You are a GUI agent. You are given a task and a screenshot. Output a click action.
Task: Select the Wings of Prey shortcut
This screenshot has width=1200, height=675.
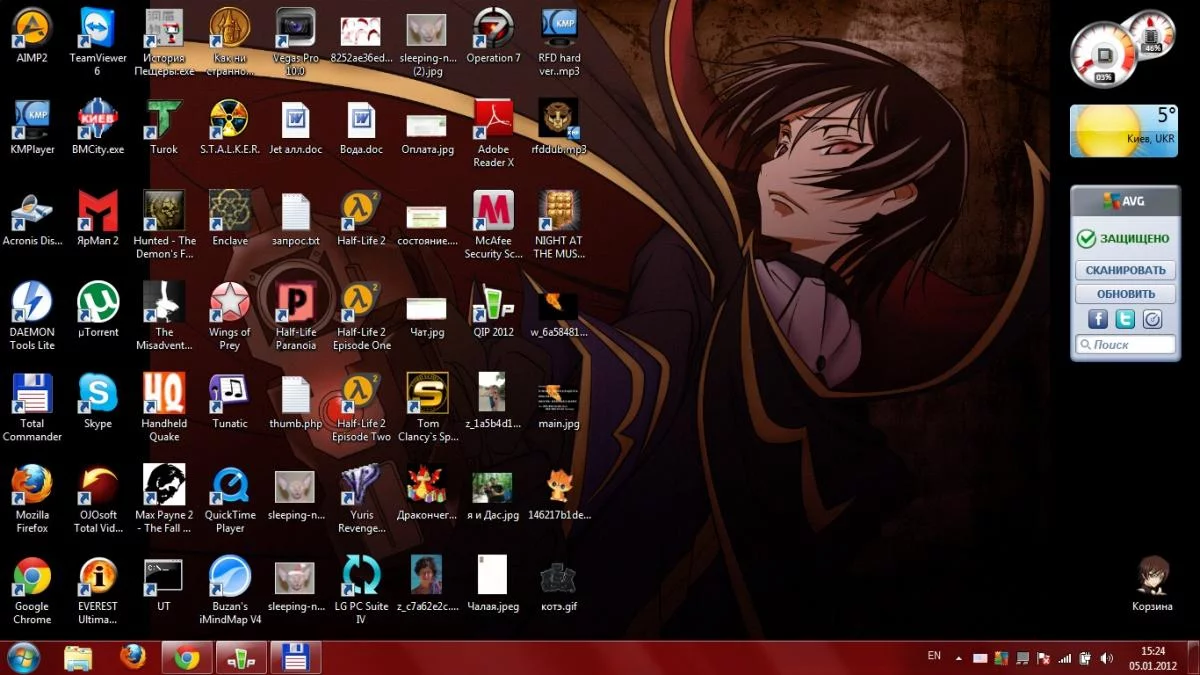[230, 316]
